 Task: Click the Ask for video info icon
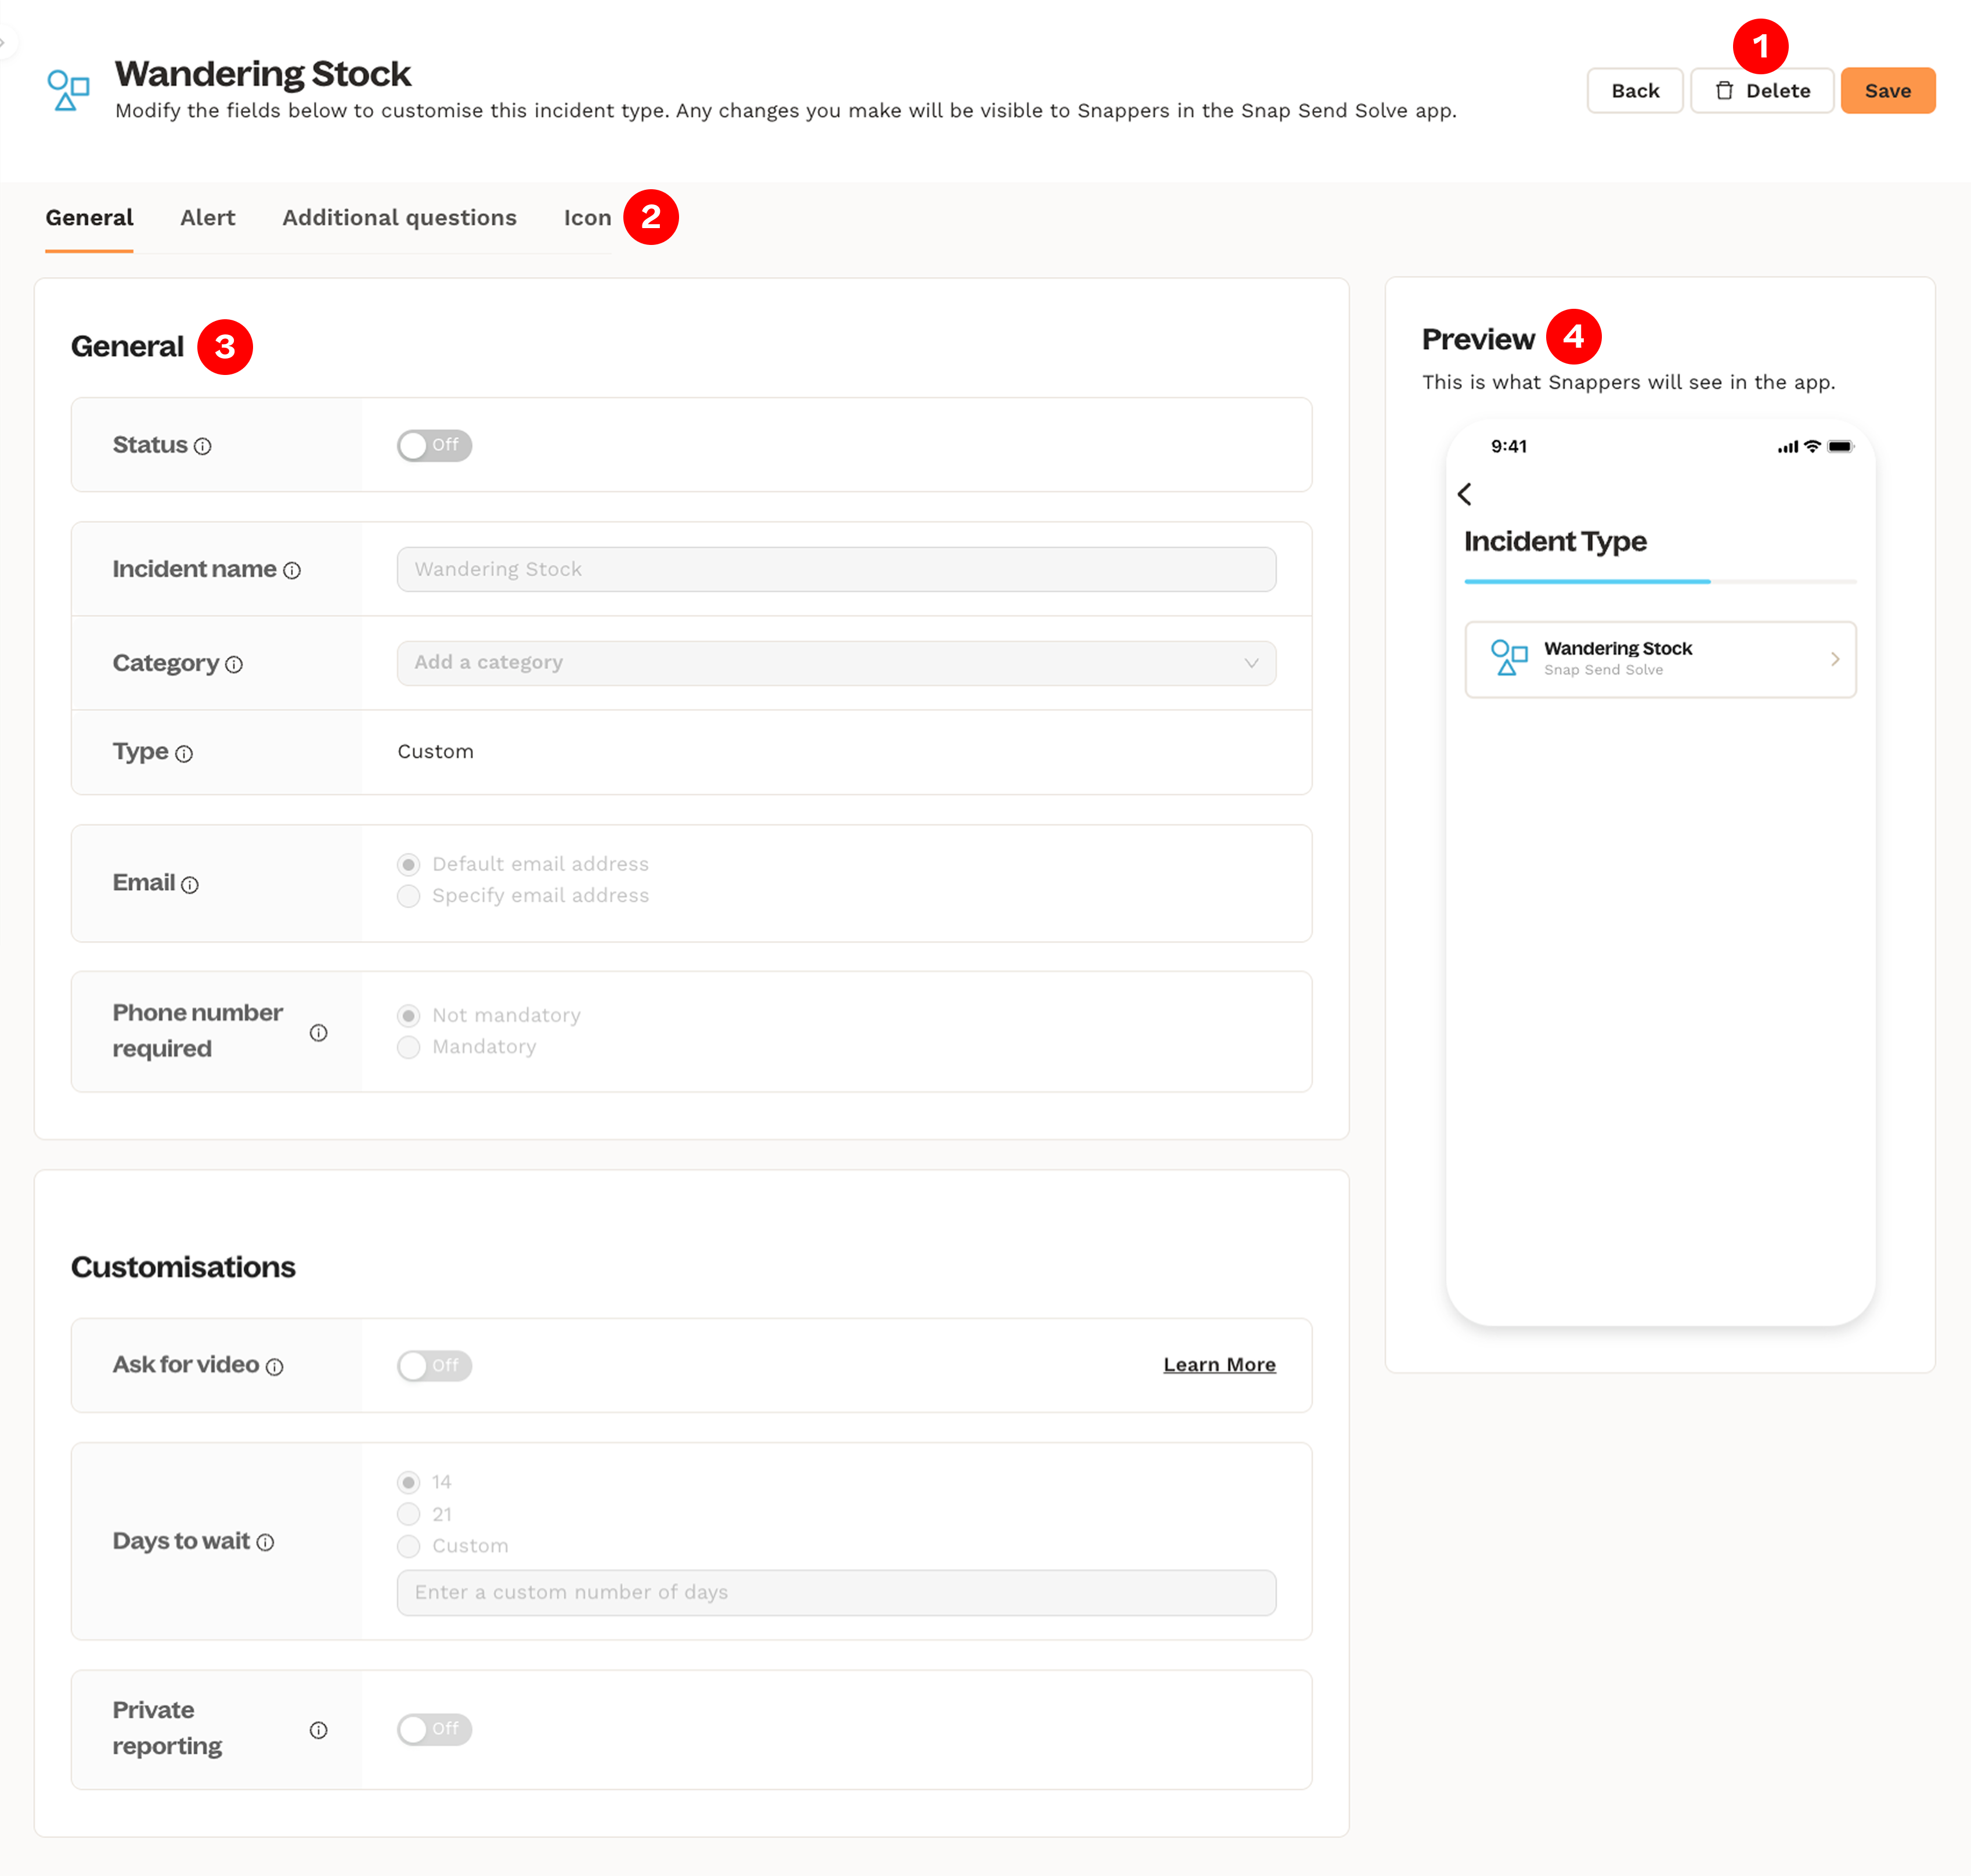coord(275,1366)
